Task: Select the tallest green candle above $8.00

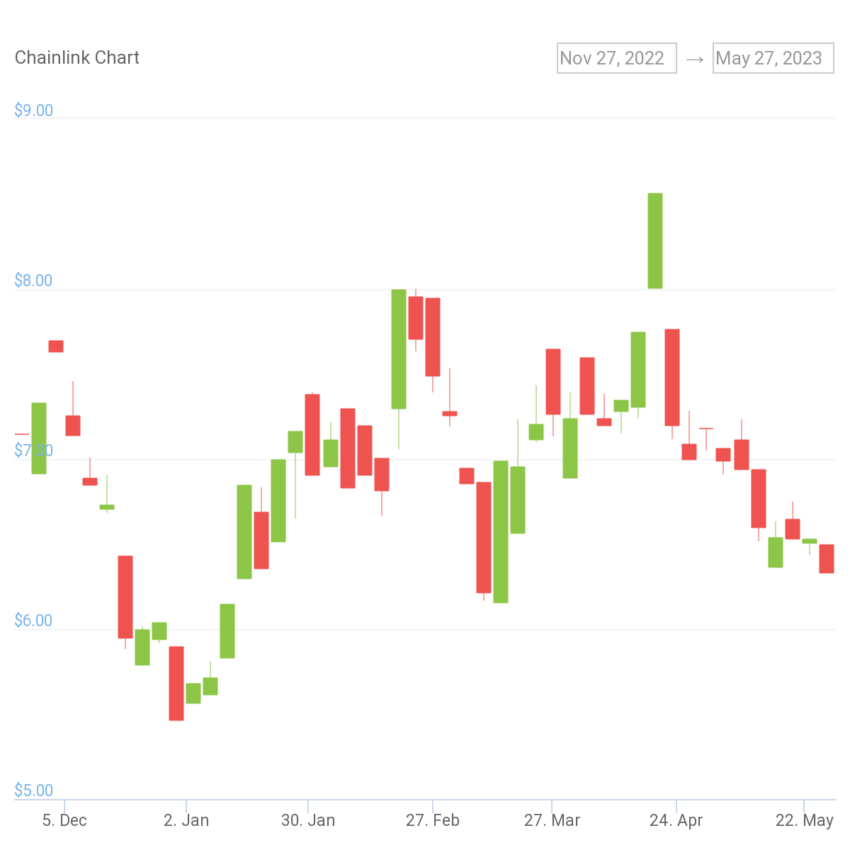Action: (655, 241)
